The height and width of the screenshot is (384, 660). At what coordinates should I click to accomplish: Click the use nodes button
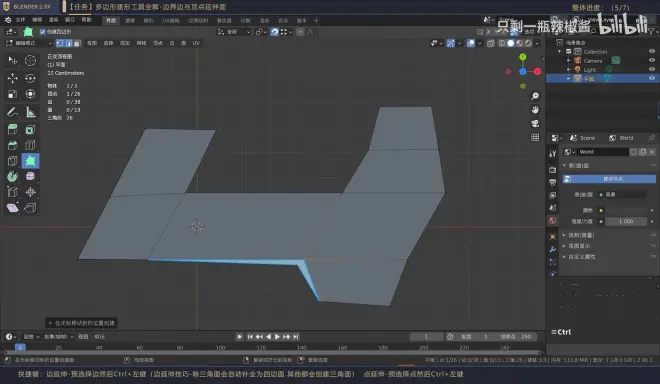(x=609, y=179)
